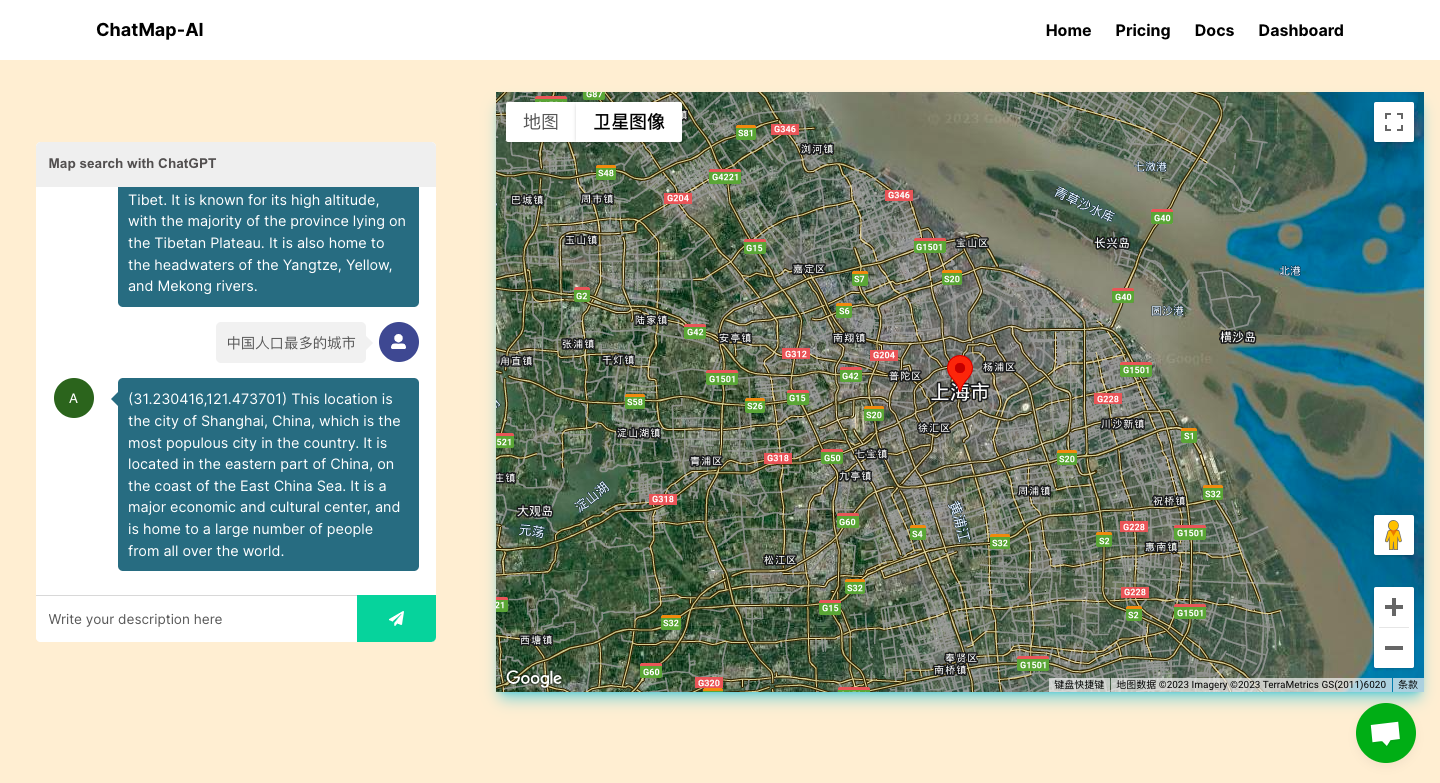
Task: Click the 青浦区 district label
Action: 706,461
